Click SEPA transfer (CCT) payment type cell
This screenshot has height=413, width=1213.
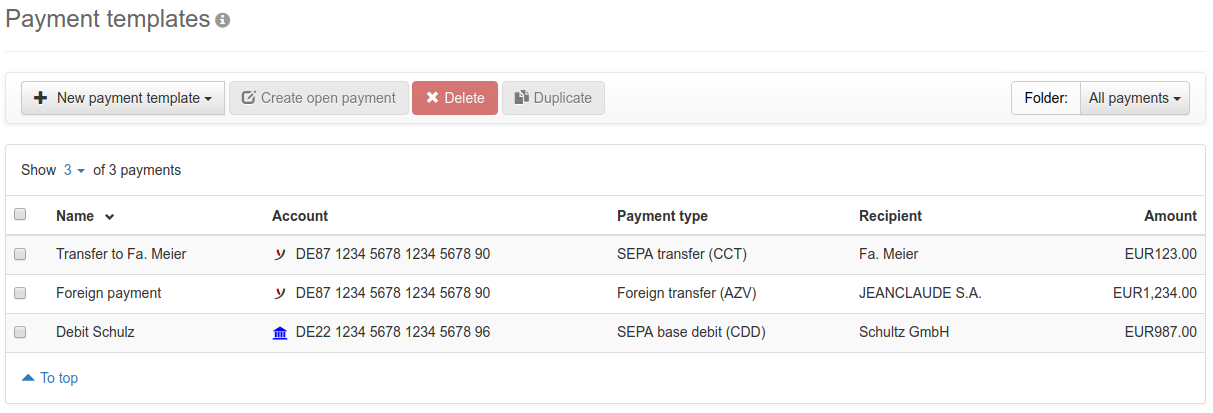click(682, 254)
